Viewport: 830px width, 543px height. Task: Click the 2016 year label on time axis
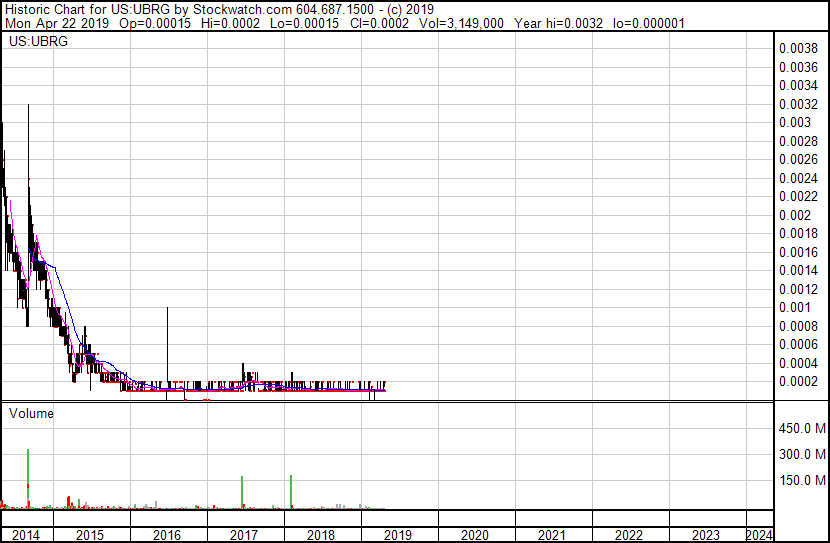(x=167, y=535)
